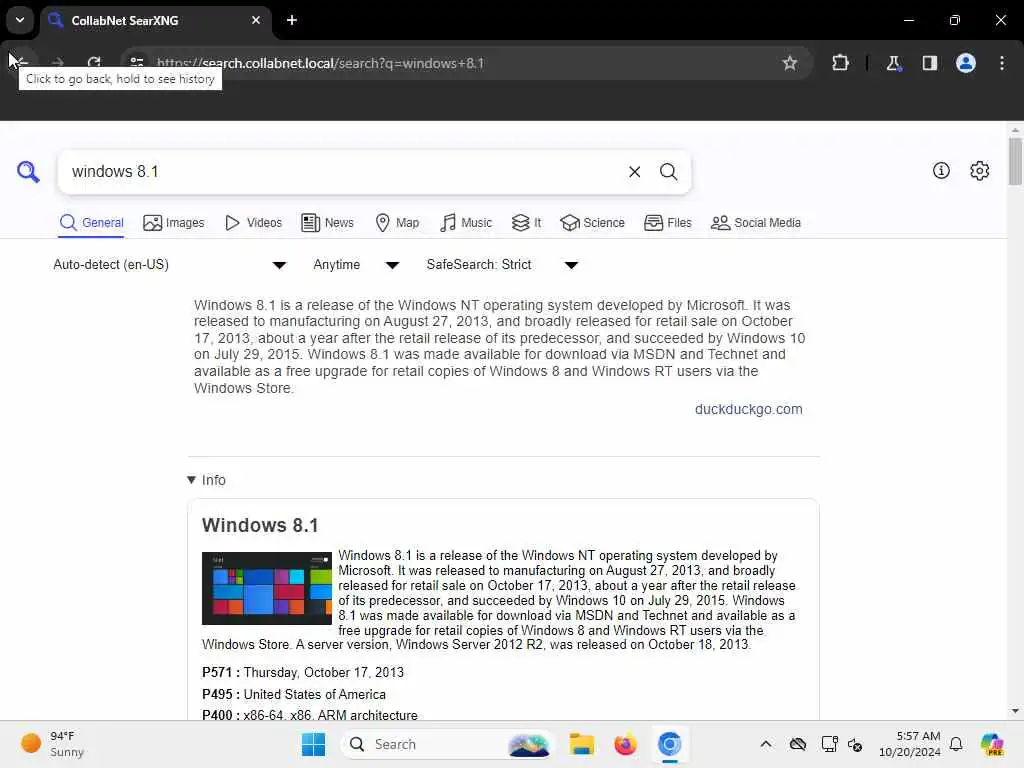Switch to the Map tab
1024x768 pixels.
pos(397,223)
